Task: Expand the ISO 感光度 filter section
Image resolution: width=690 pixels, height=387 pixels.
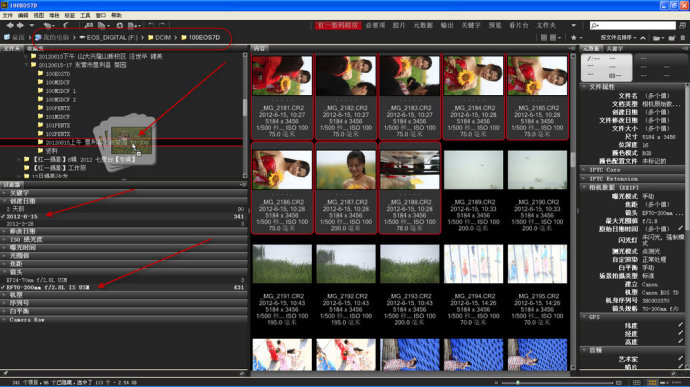Action: [5, 240]
